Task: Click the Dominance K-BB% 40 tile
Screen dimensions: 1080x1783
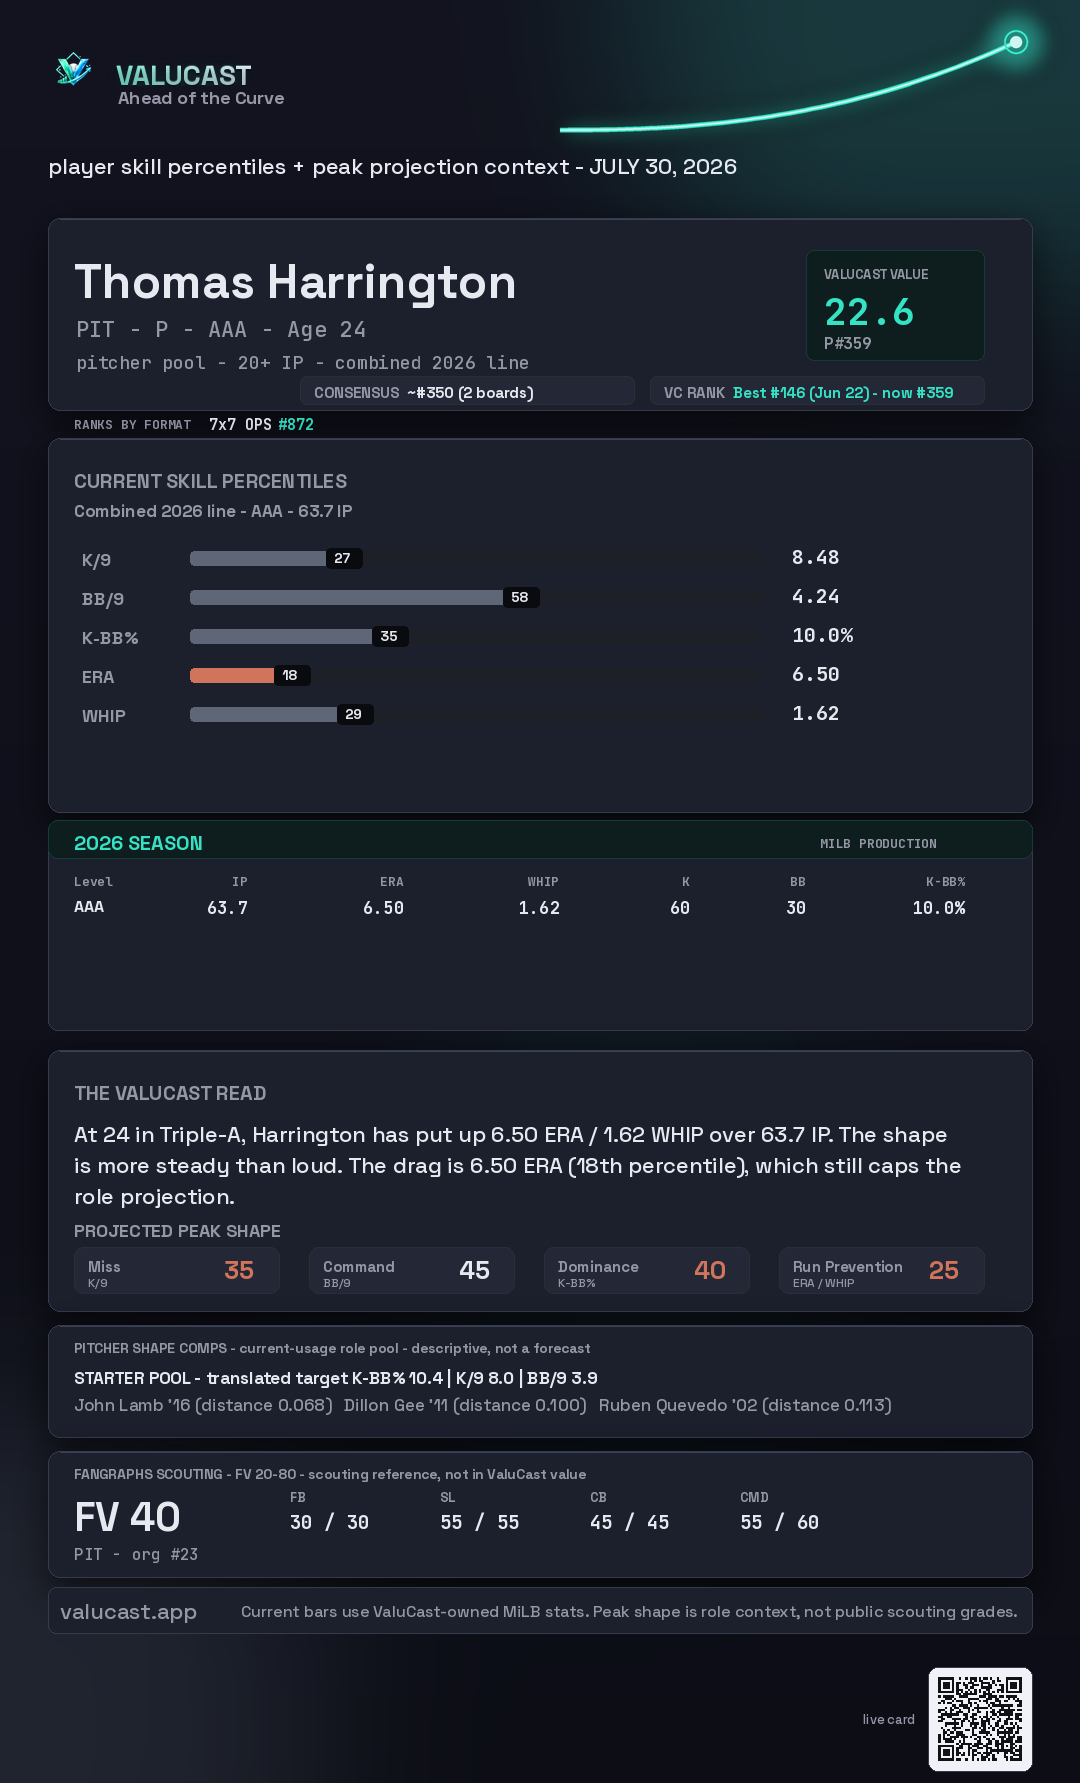Action: click(x=647, y=1270)
